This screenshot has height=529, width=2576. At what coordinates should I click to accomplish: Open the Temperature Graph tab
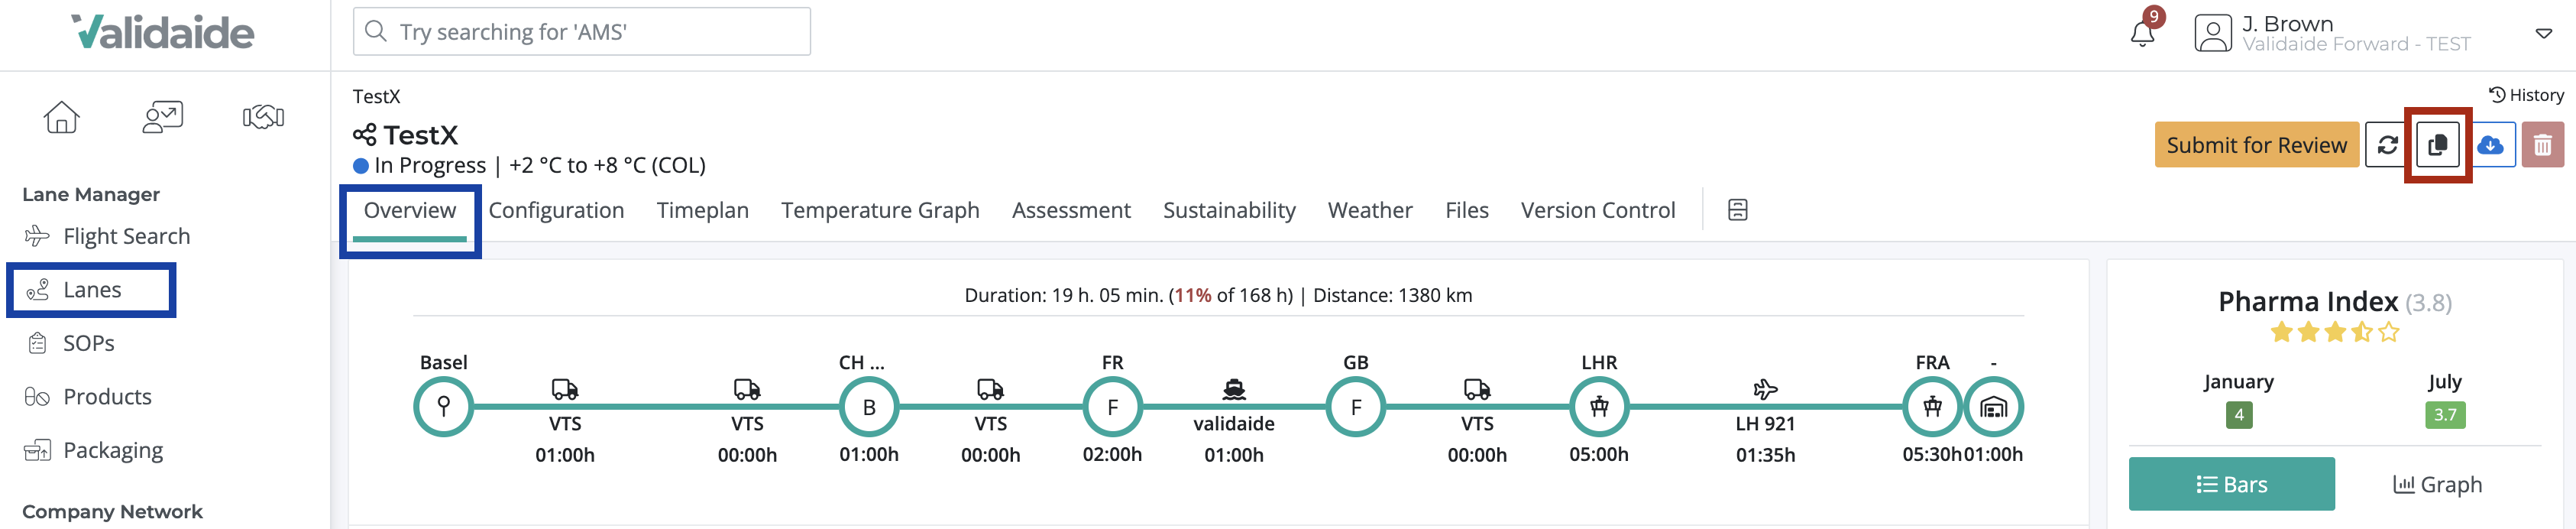click(879, 210)
